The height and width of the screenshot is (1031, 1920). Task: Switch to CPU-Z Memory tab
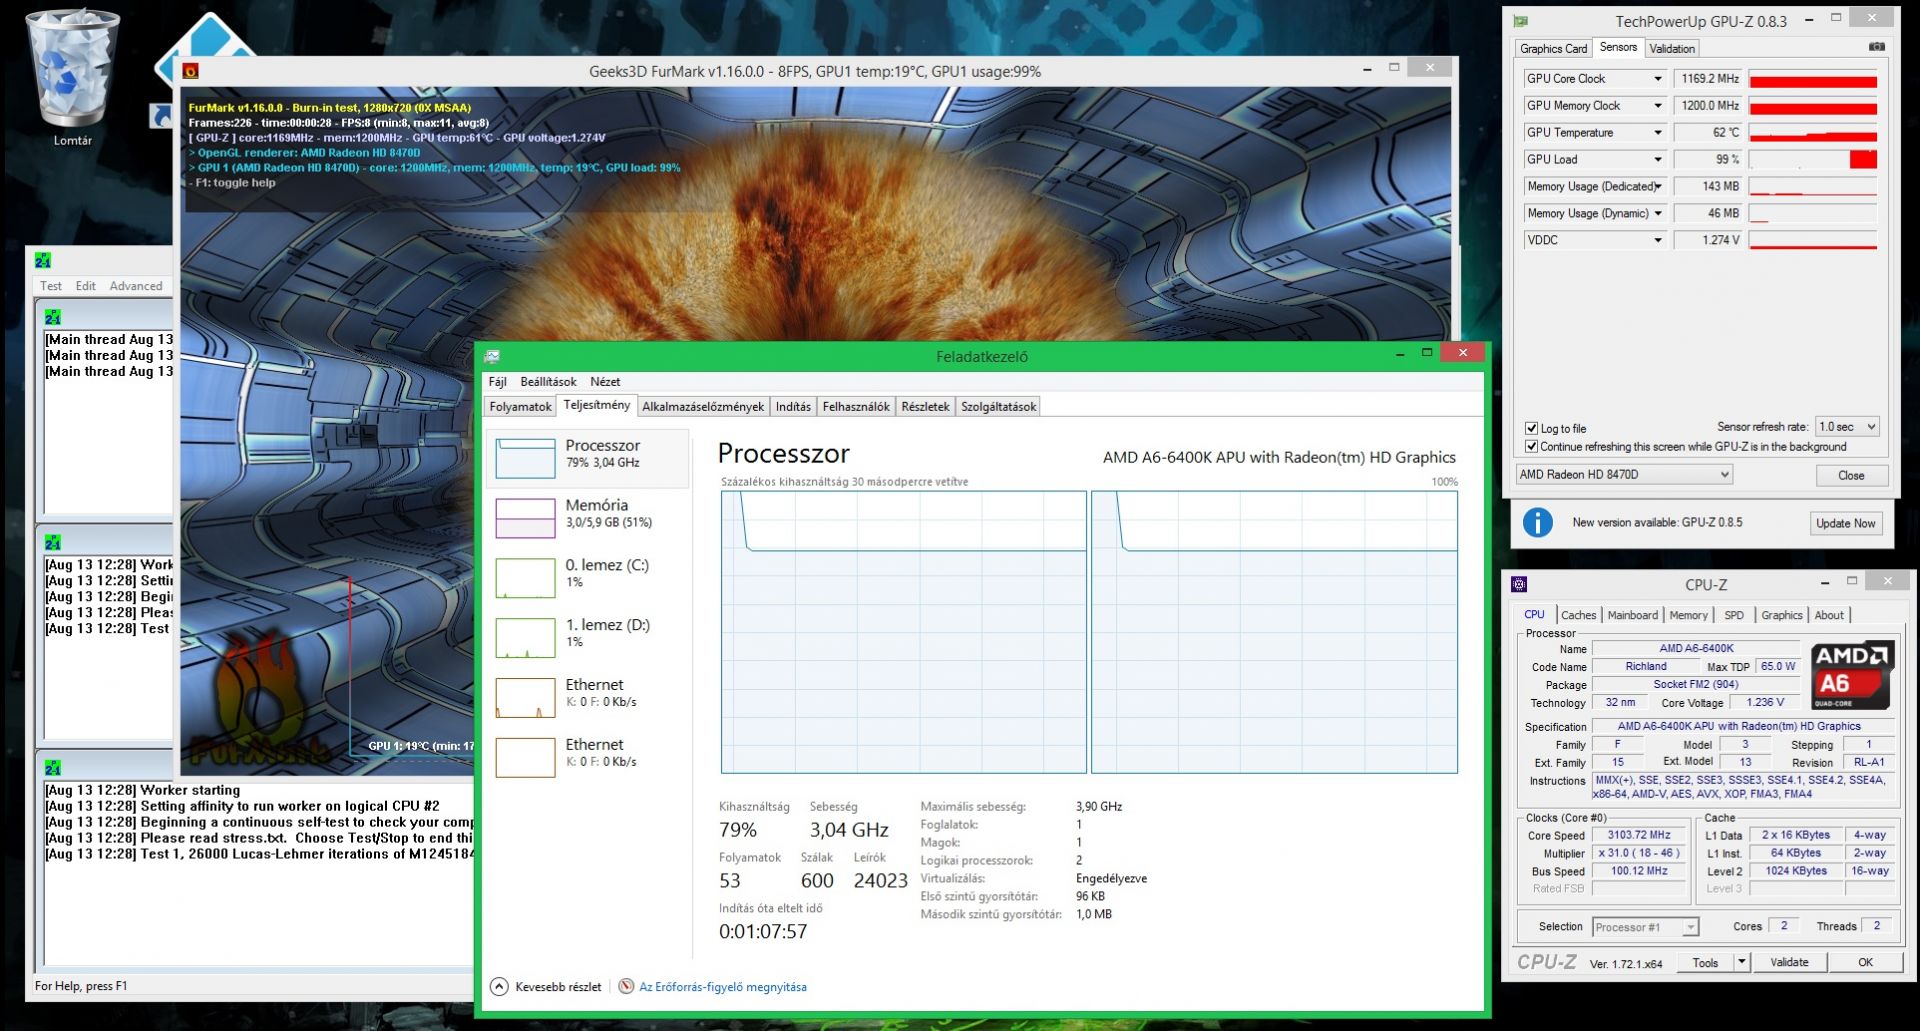point(1688,615)
